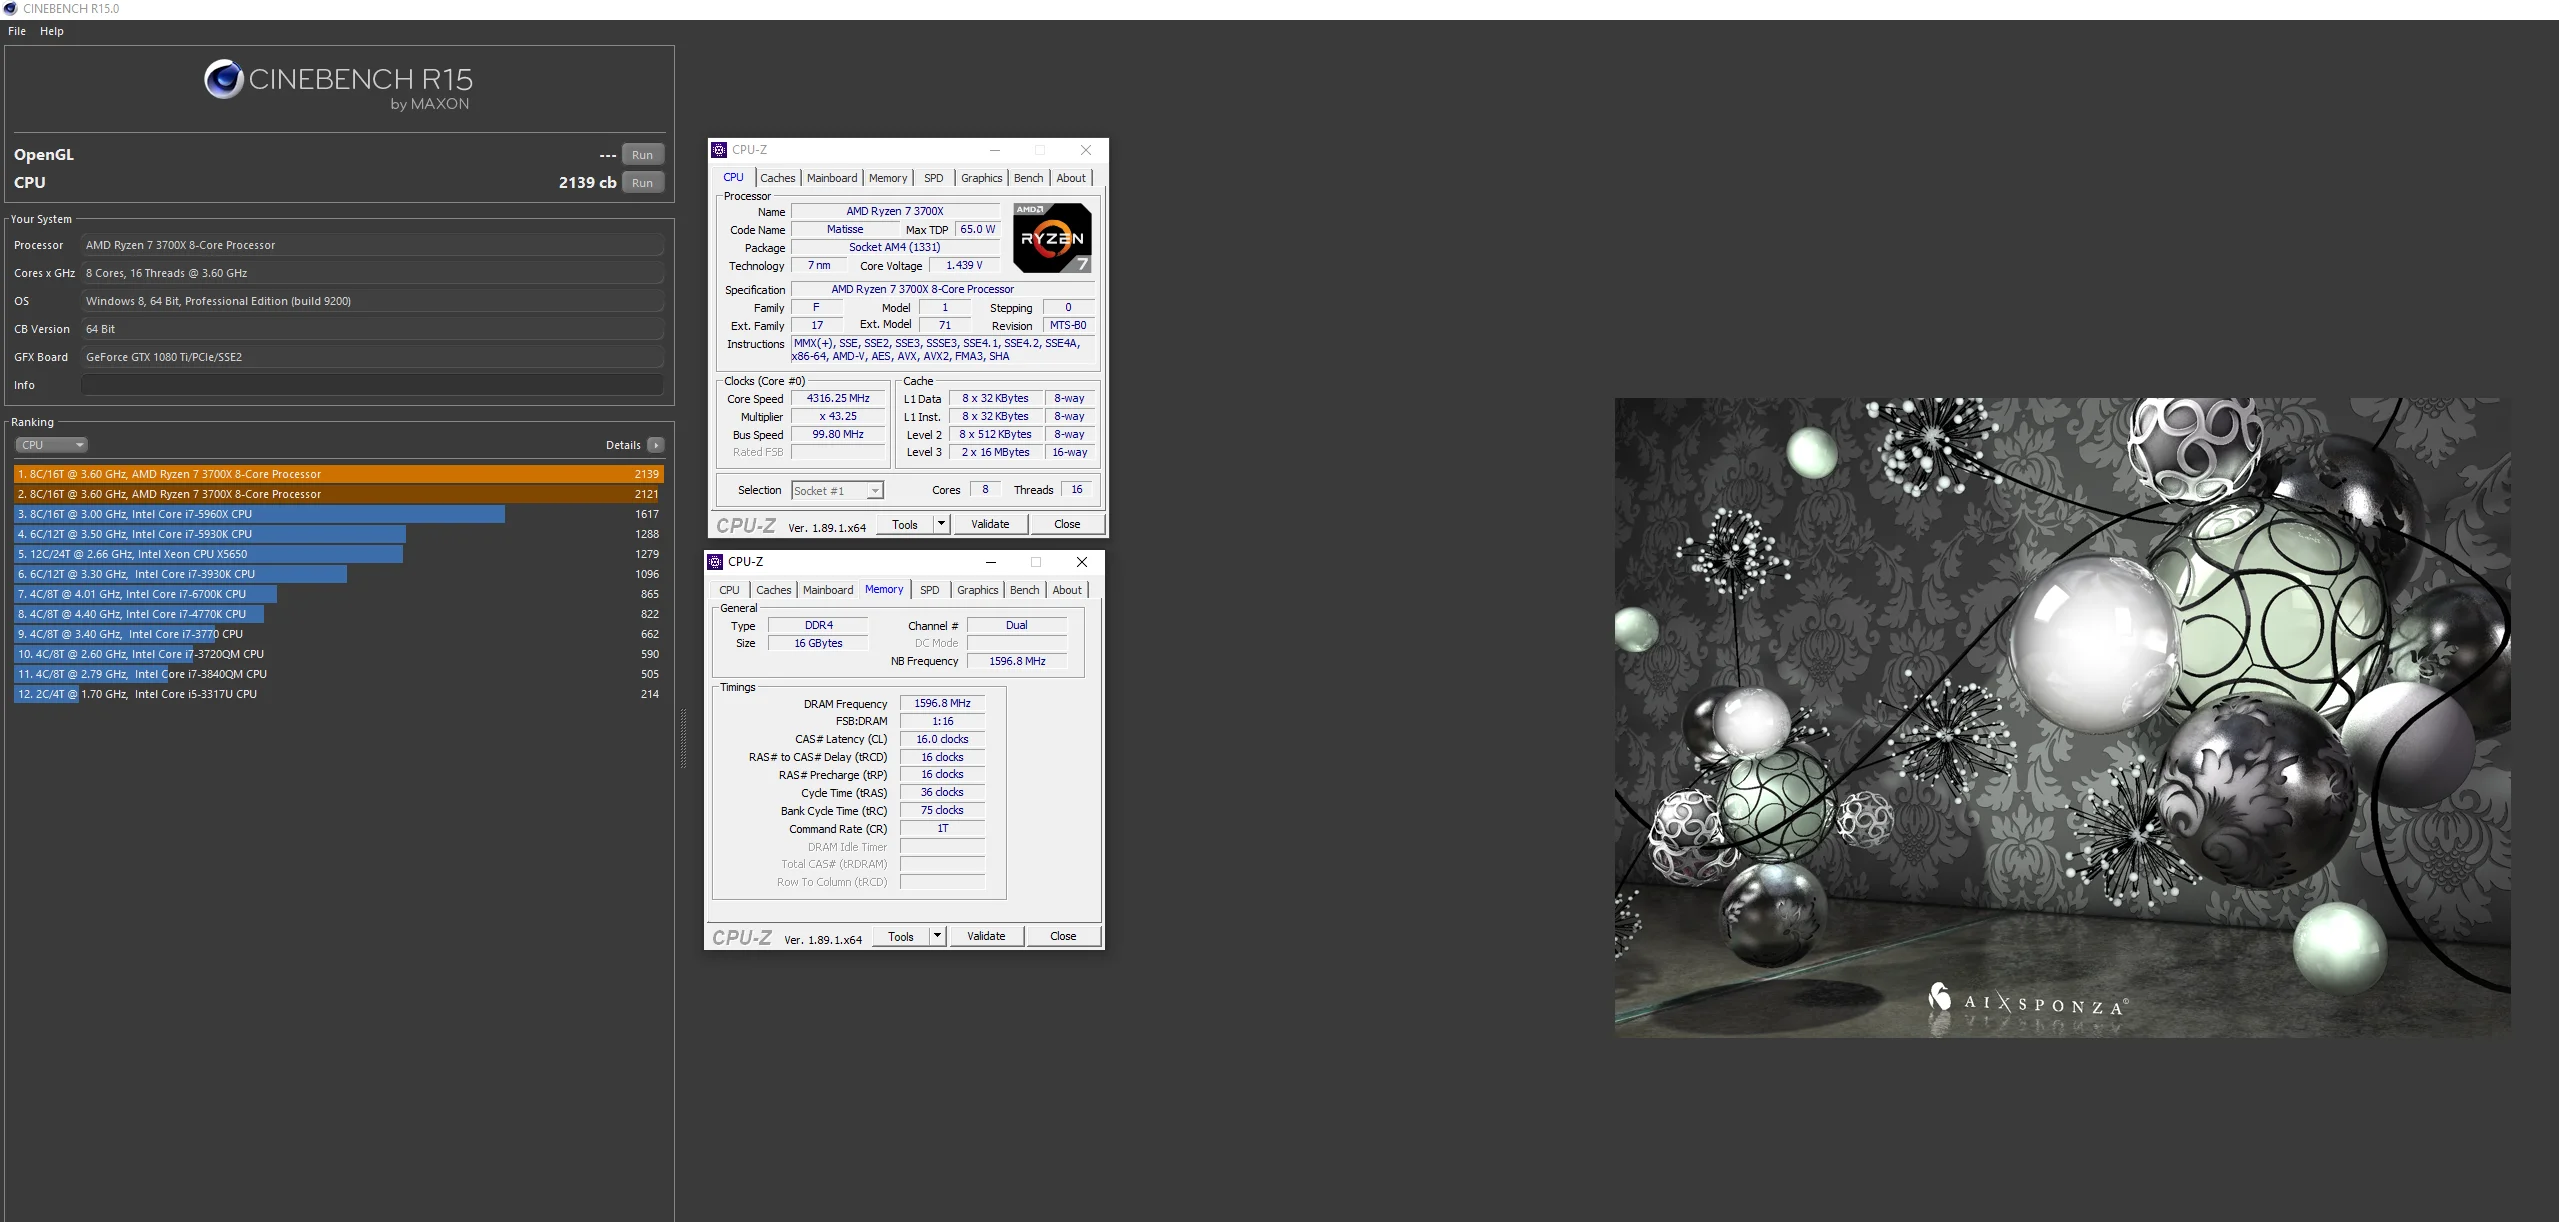The width and height of the screenshot is (2559, 1222).
Task: Click Tools button in bottom CPU-Z window
Action: (x=901, y=937)
